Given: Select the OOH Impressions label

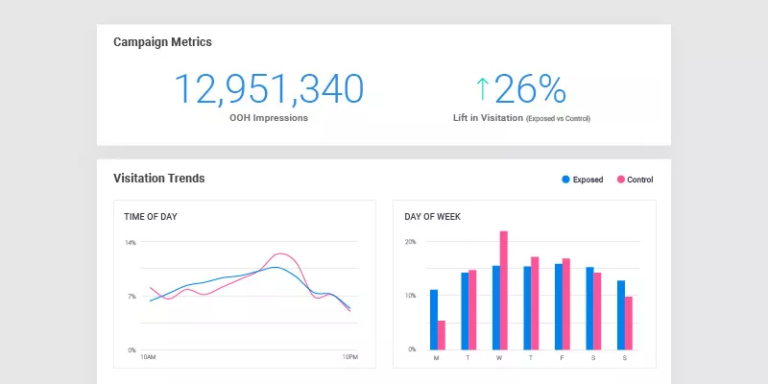Looking at the screenshot, I should [x=268, y=118].
